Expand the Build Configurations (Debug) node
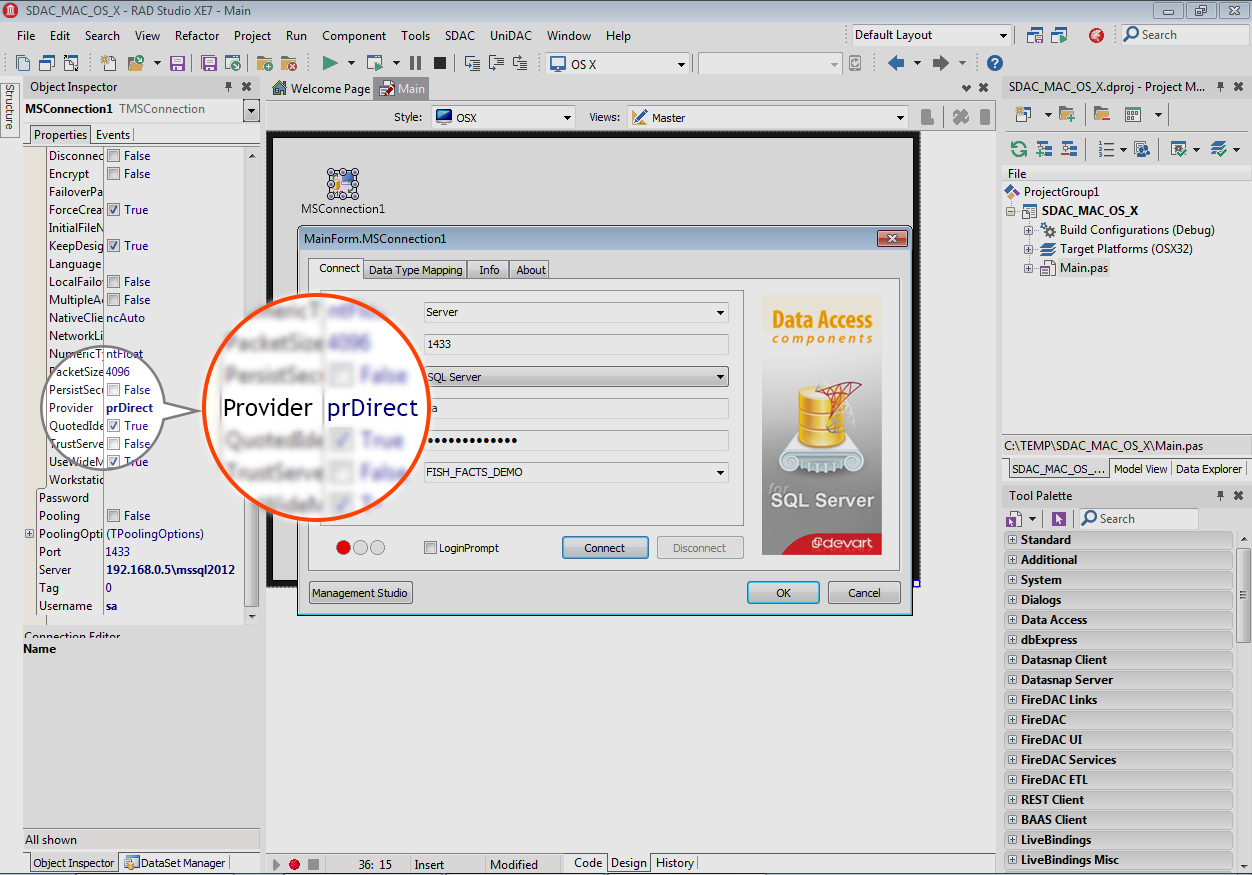1252x875 pixels. pyautogui.click(x=1028, y=230)
